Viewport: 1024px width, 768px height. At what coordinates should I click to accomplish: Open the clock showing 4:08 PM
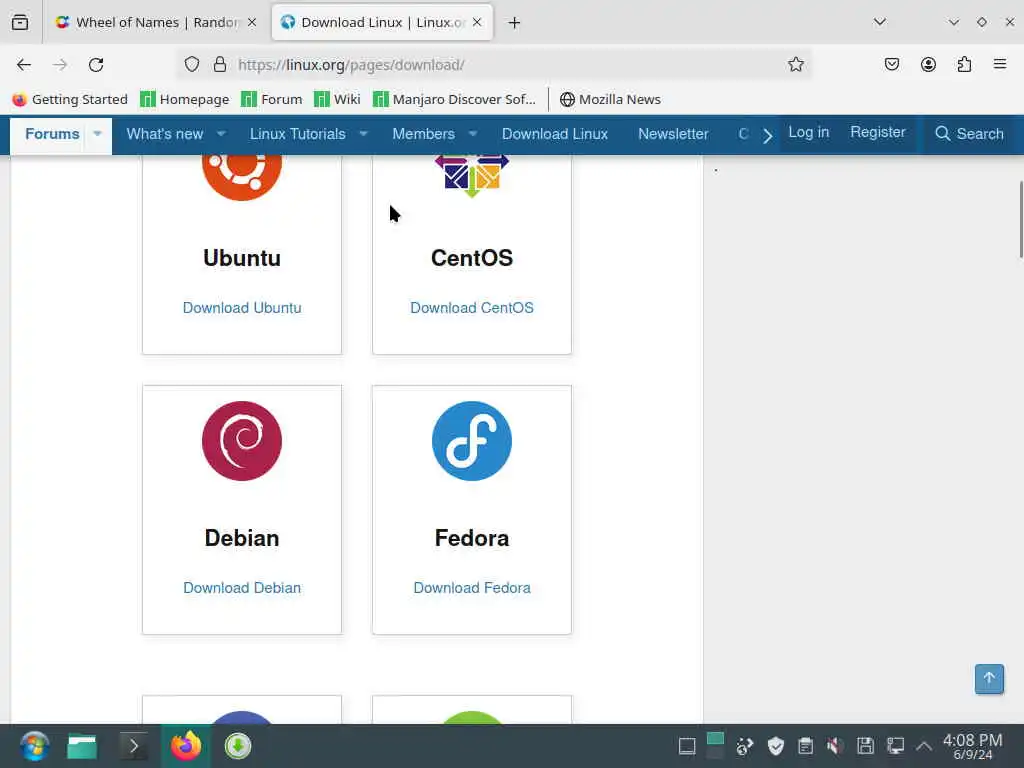pyautogui.click(x=972, y=746)
